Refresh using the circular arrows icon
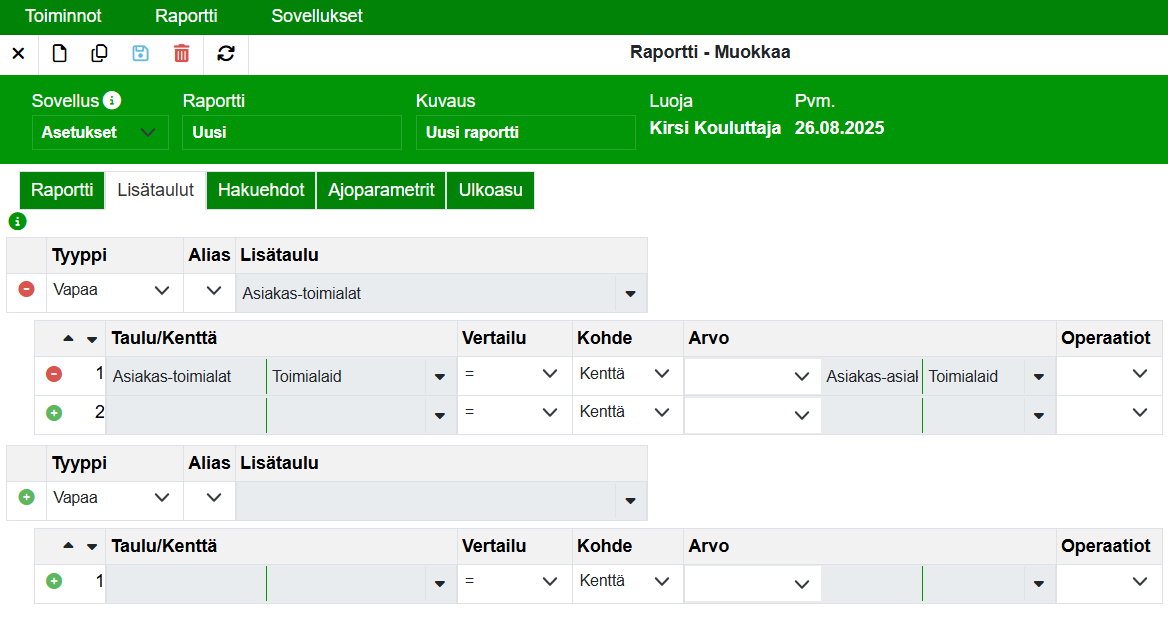Viewport: 1168px width, 617px height. click(226, 54)
